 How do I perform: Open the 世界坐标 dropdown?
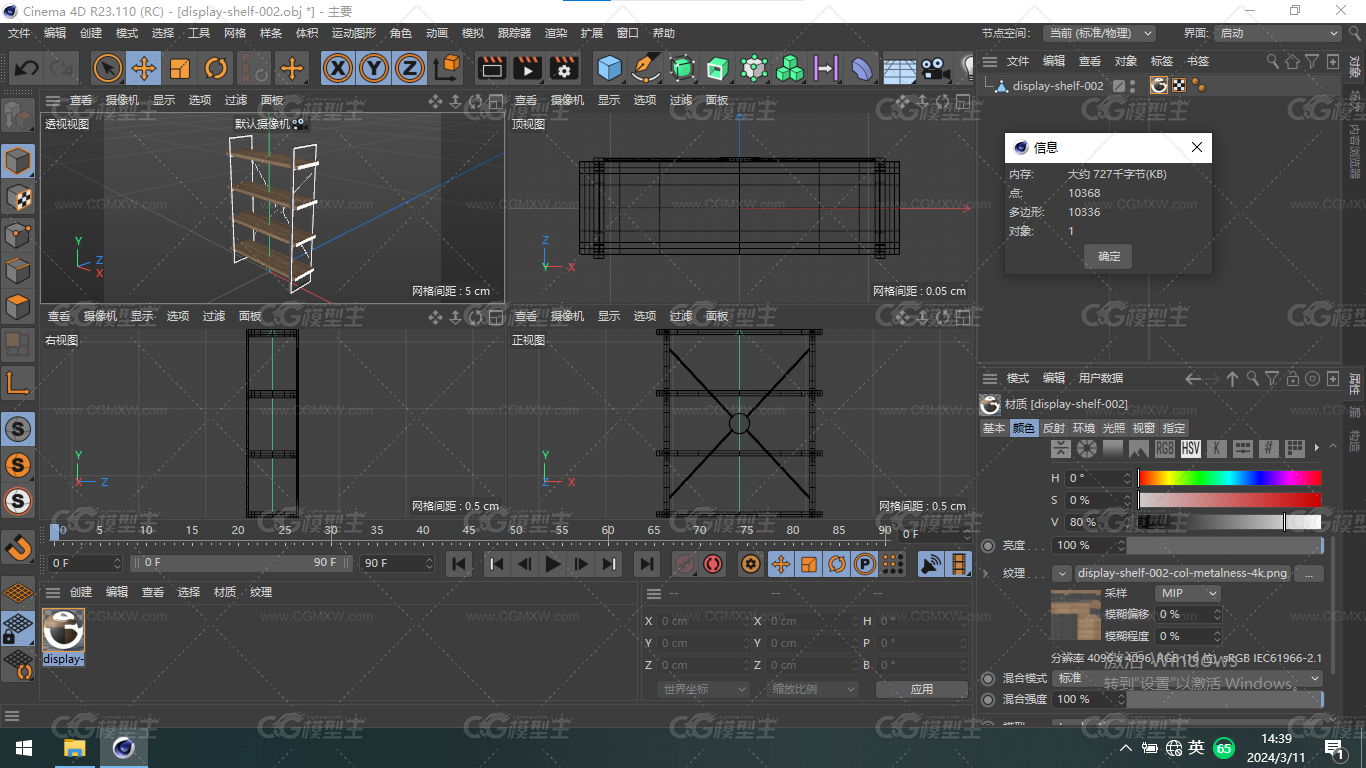coord(704,689)
